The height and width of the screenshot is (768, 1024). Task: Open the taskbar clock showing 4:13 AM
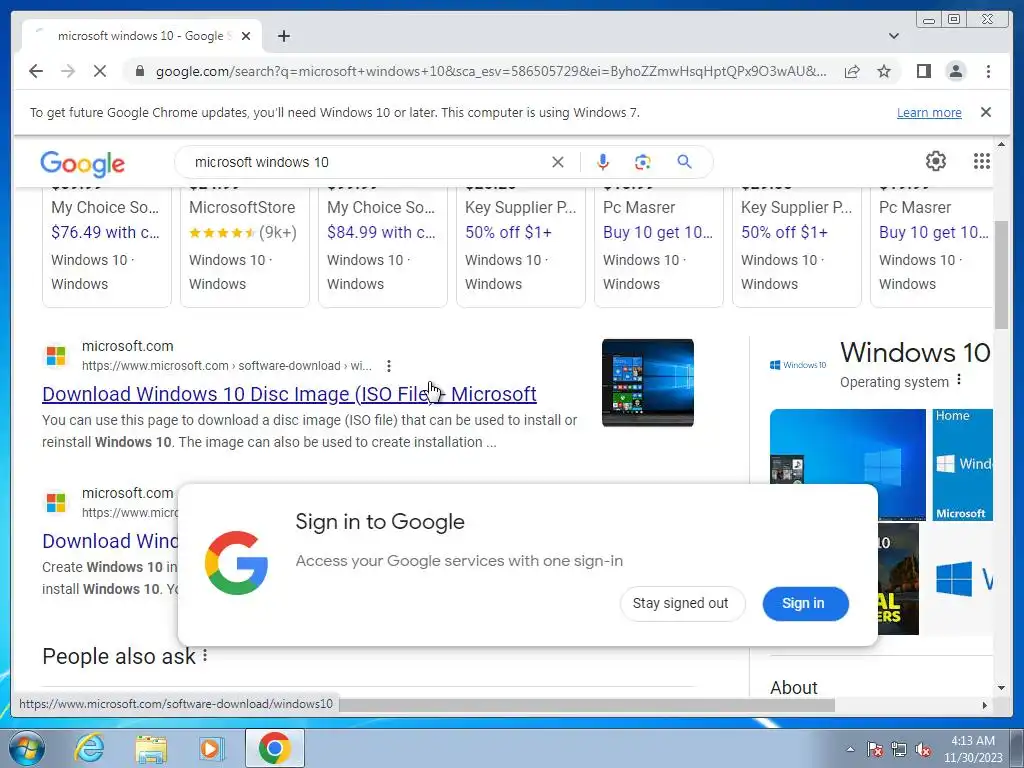click(973, 749)
